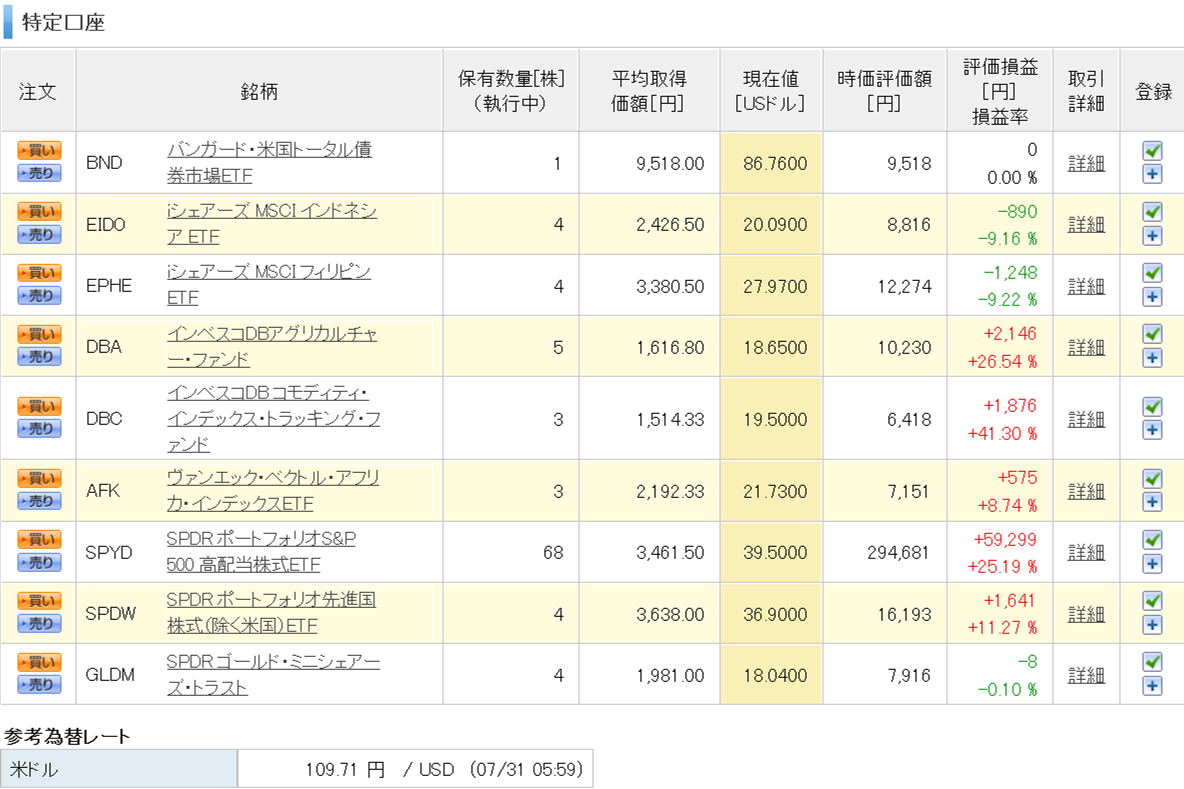Image resolution: width=1184 pixels, height=789 pixels.
Task: Expand the blue plus icon for GLDM
Action: [x=1152, y=686]
